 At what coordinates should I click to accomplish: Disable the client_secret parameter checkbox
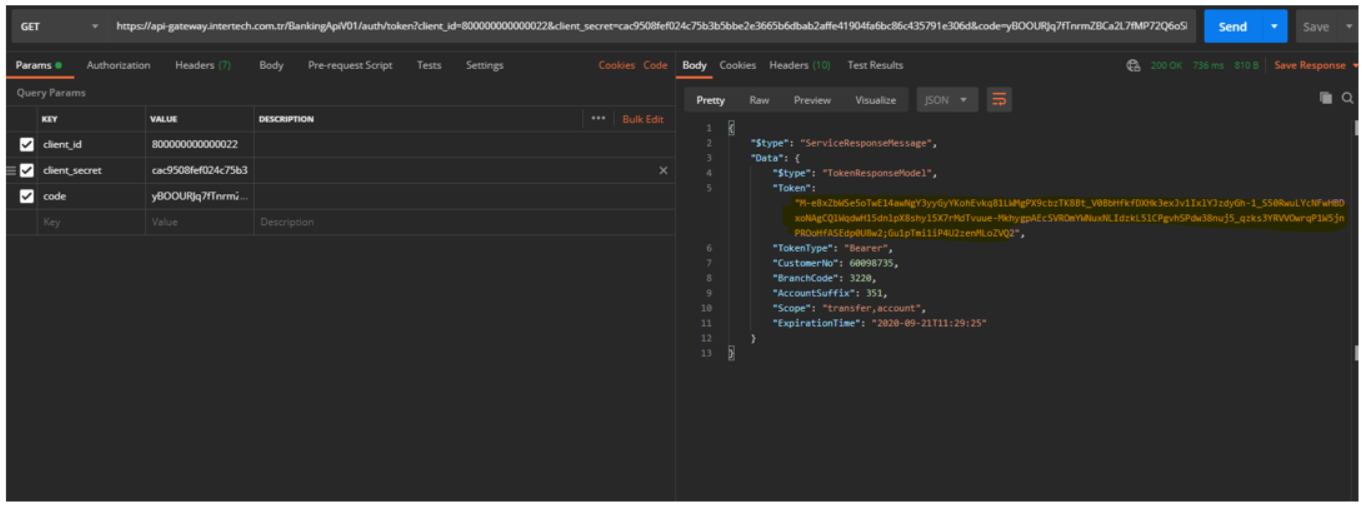pos(27,171)
